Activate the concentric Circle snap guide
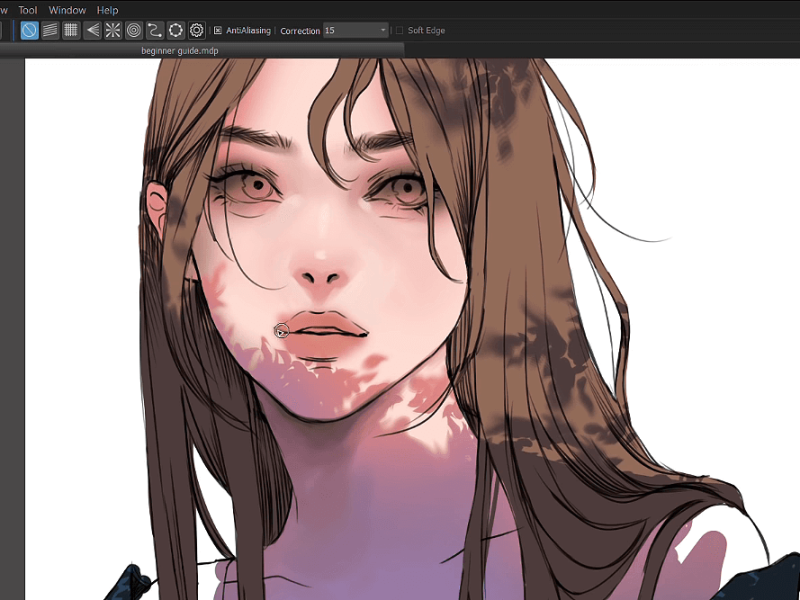The width and height of the screenshot is (800, 600). (134, 30)
